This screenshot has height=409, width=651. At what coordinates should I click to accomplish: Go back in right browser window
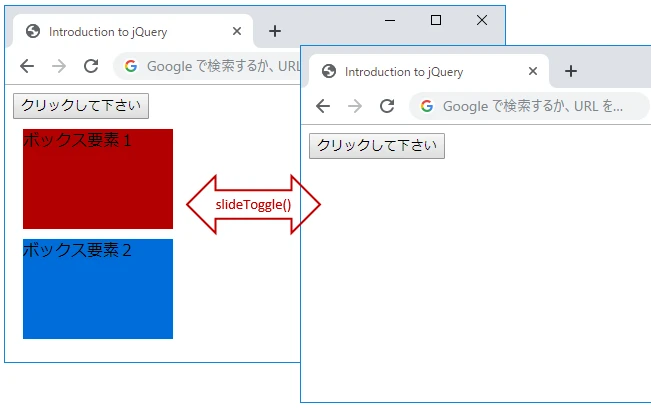pos(323,106)
